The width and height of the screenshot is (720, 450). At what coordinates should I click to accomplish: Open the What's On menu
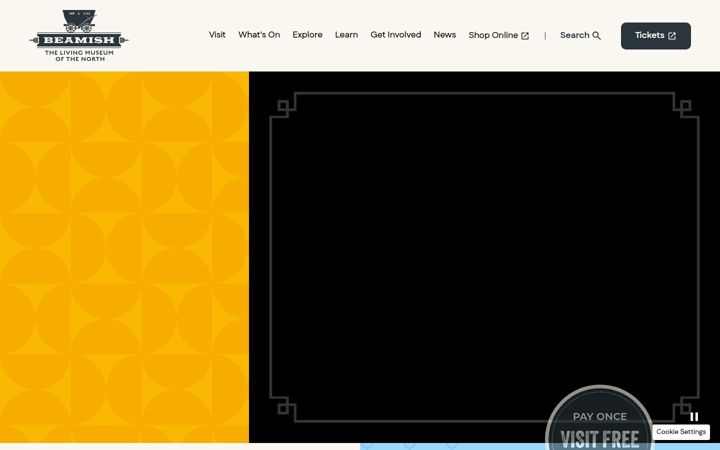(259, 35)
